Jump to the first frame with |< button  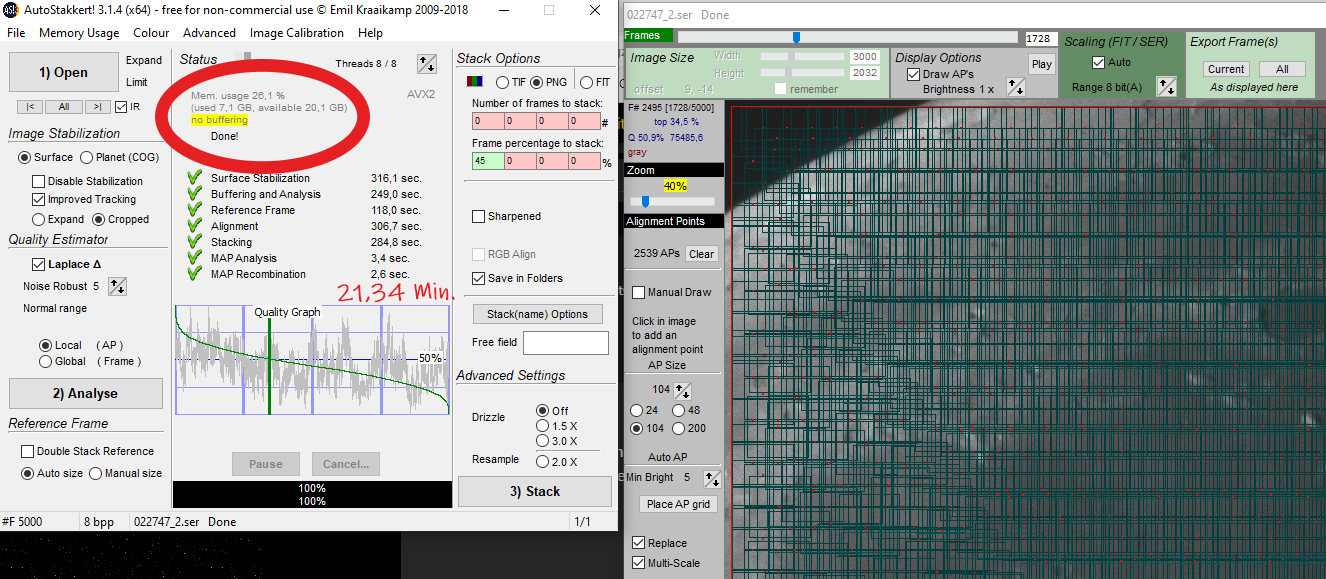coord(29,107)
